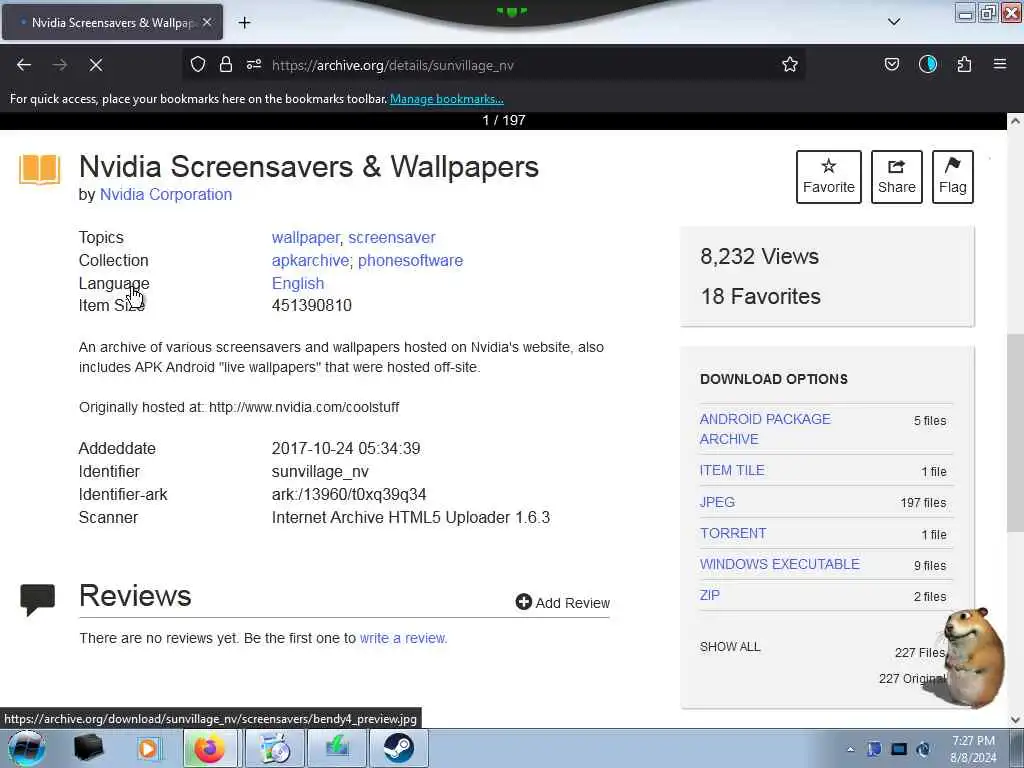Open ANDROID PACKAGE ARCHIVE download option
This screenshot has height=768, width=1024.
[x=765, y=429]
